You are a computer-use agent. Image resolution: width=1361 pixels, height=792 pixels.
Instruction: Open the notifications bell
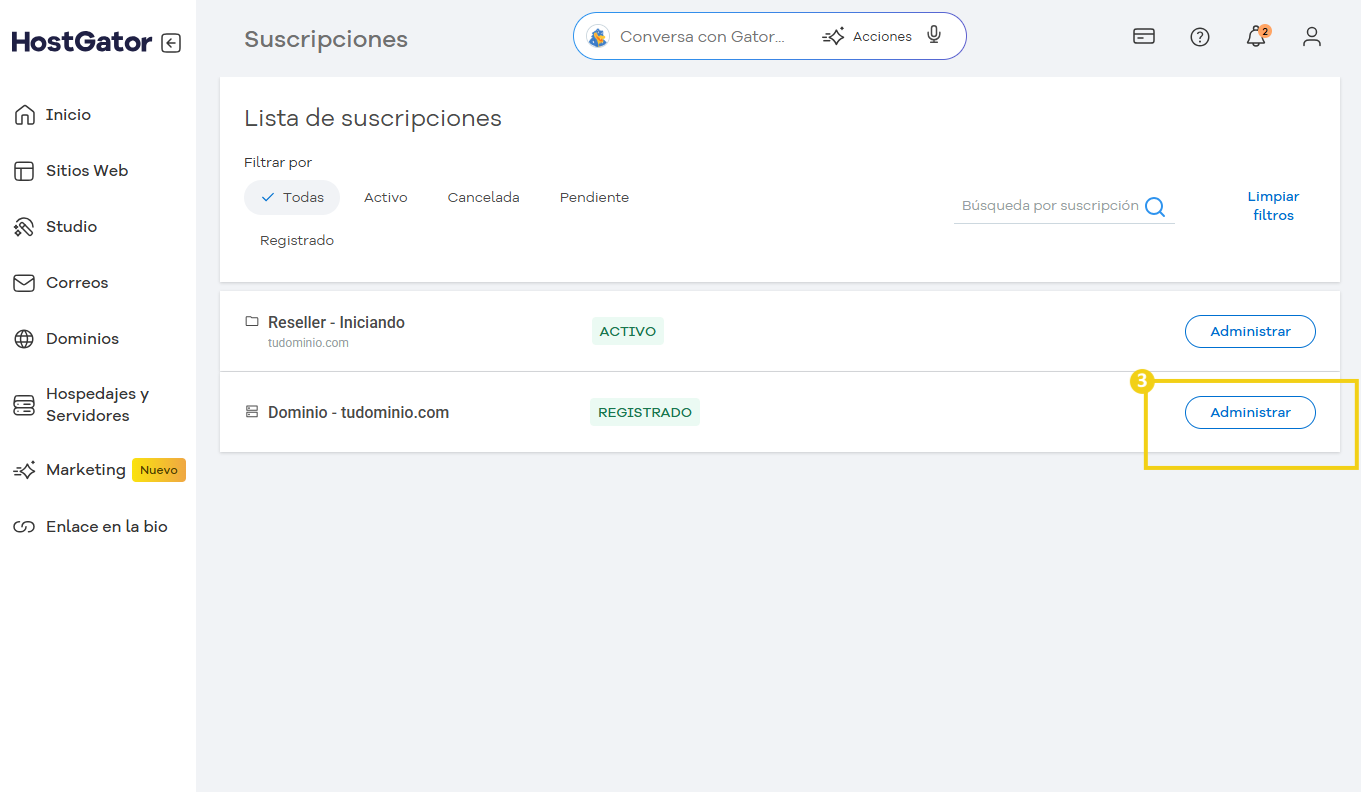pos(1256,37)
